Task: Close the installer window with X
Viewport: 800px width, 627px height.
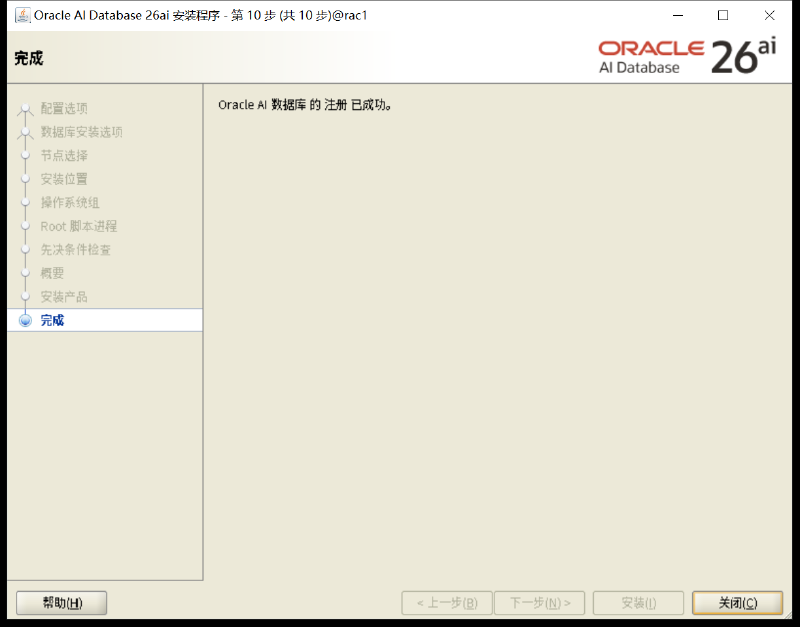Action: pyautogui.click(x=769, y=15)
